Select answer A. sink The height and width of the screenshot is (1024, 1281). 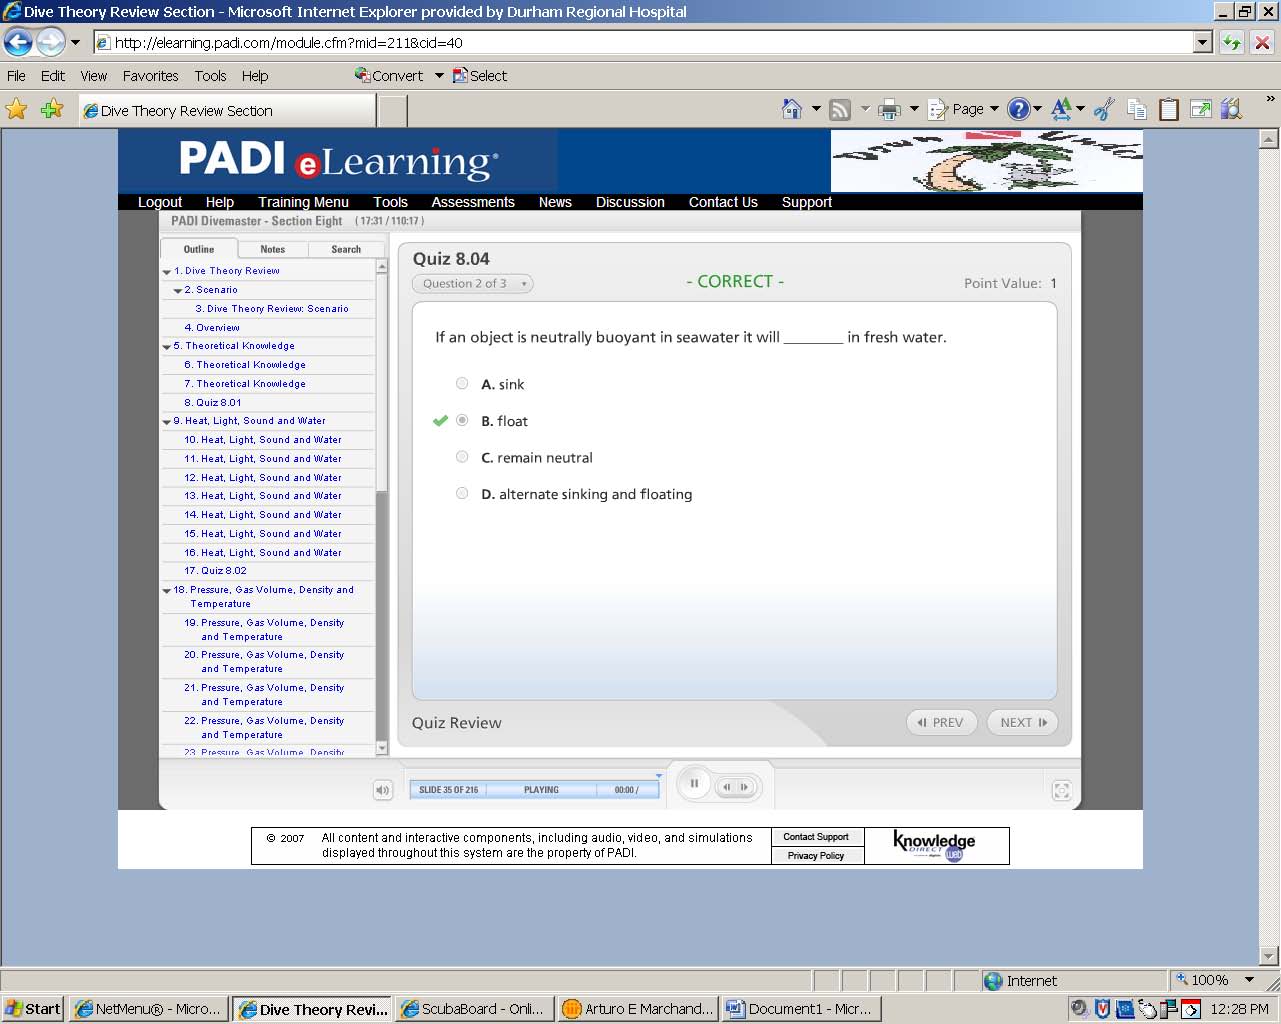(462, 383)
